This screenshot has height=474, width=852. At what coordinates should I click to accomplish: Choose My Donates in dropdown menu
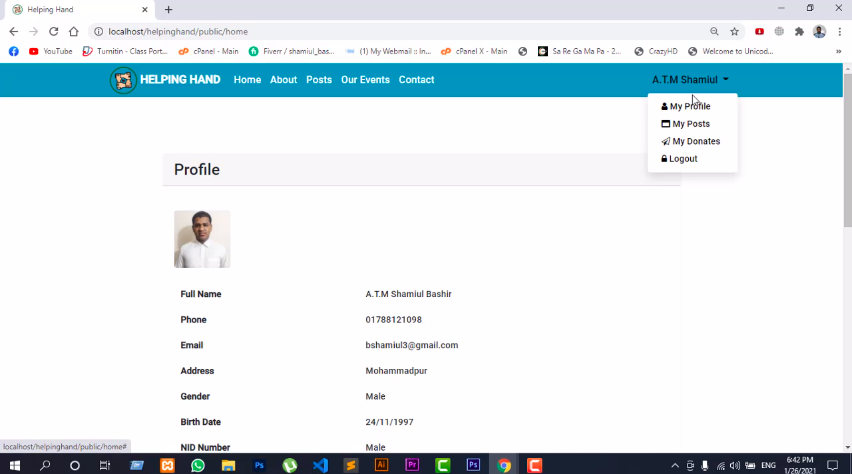pyautogui.click(x=691, y=141)
